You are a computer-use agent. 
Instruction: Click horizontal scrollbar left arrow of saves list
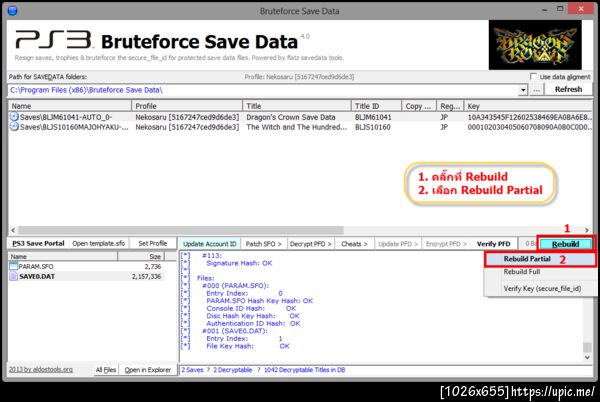point(13,230)
